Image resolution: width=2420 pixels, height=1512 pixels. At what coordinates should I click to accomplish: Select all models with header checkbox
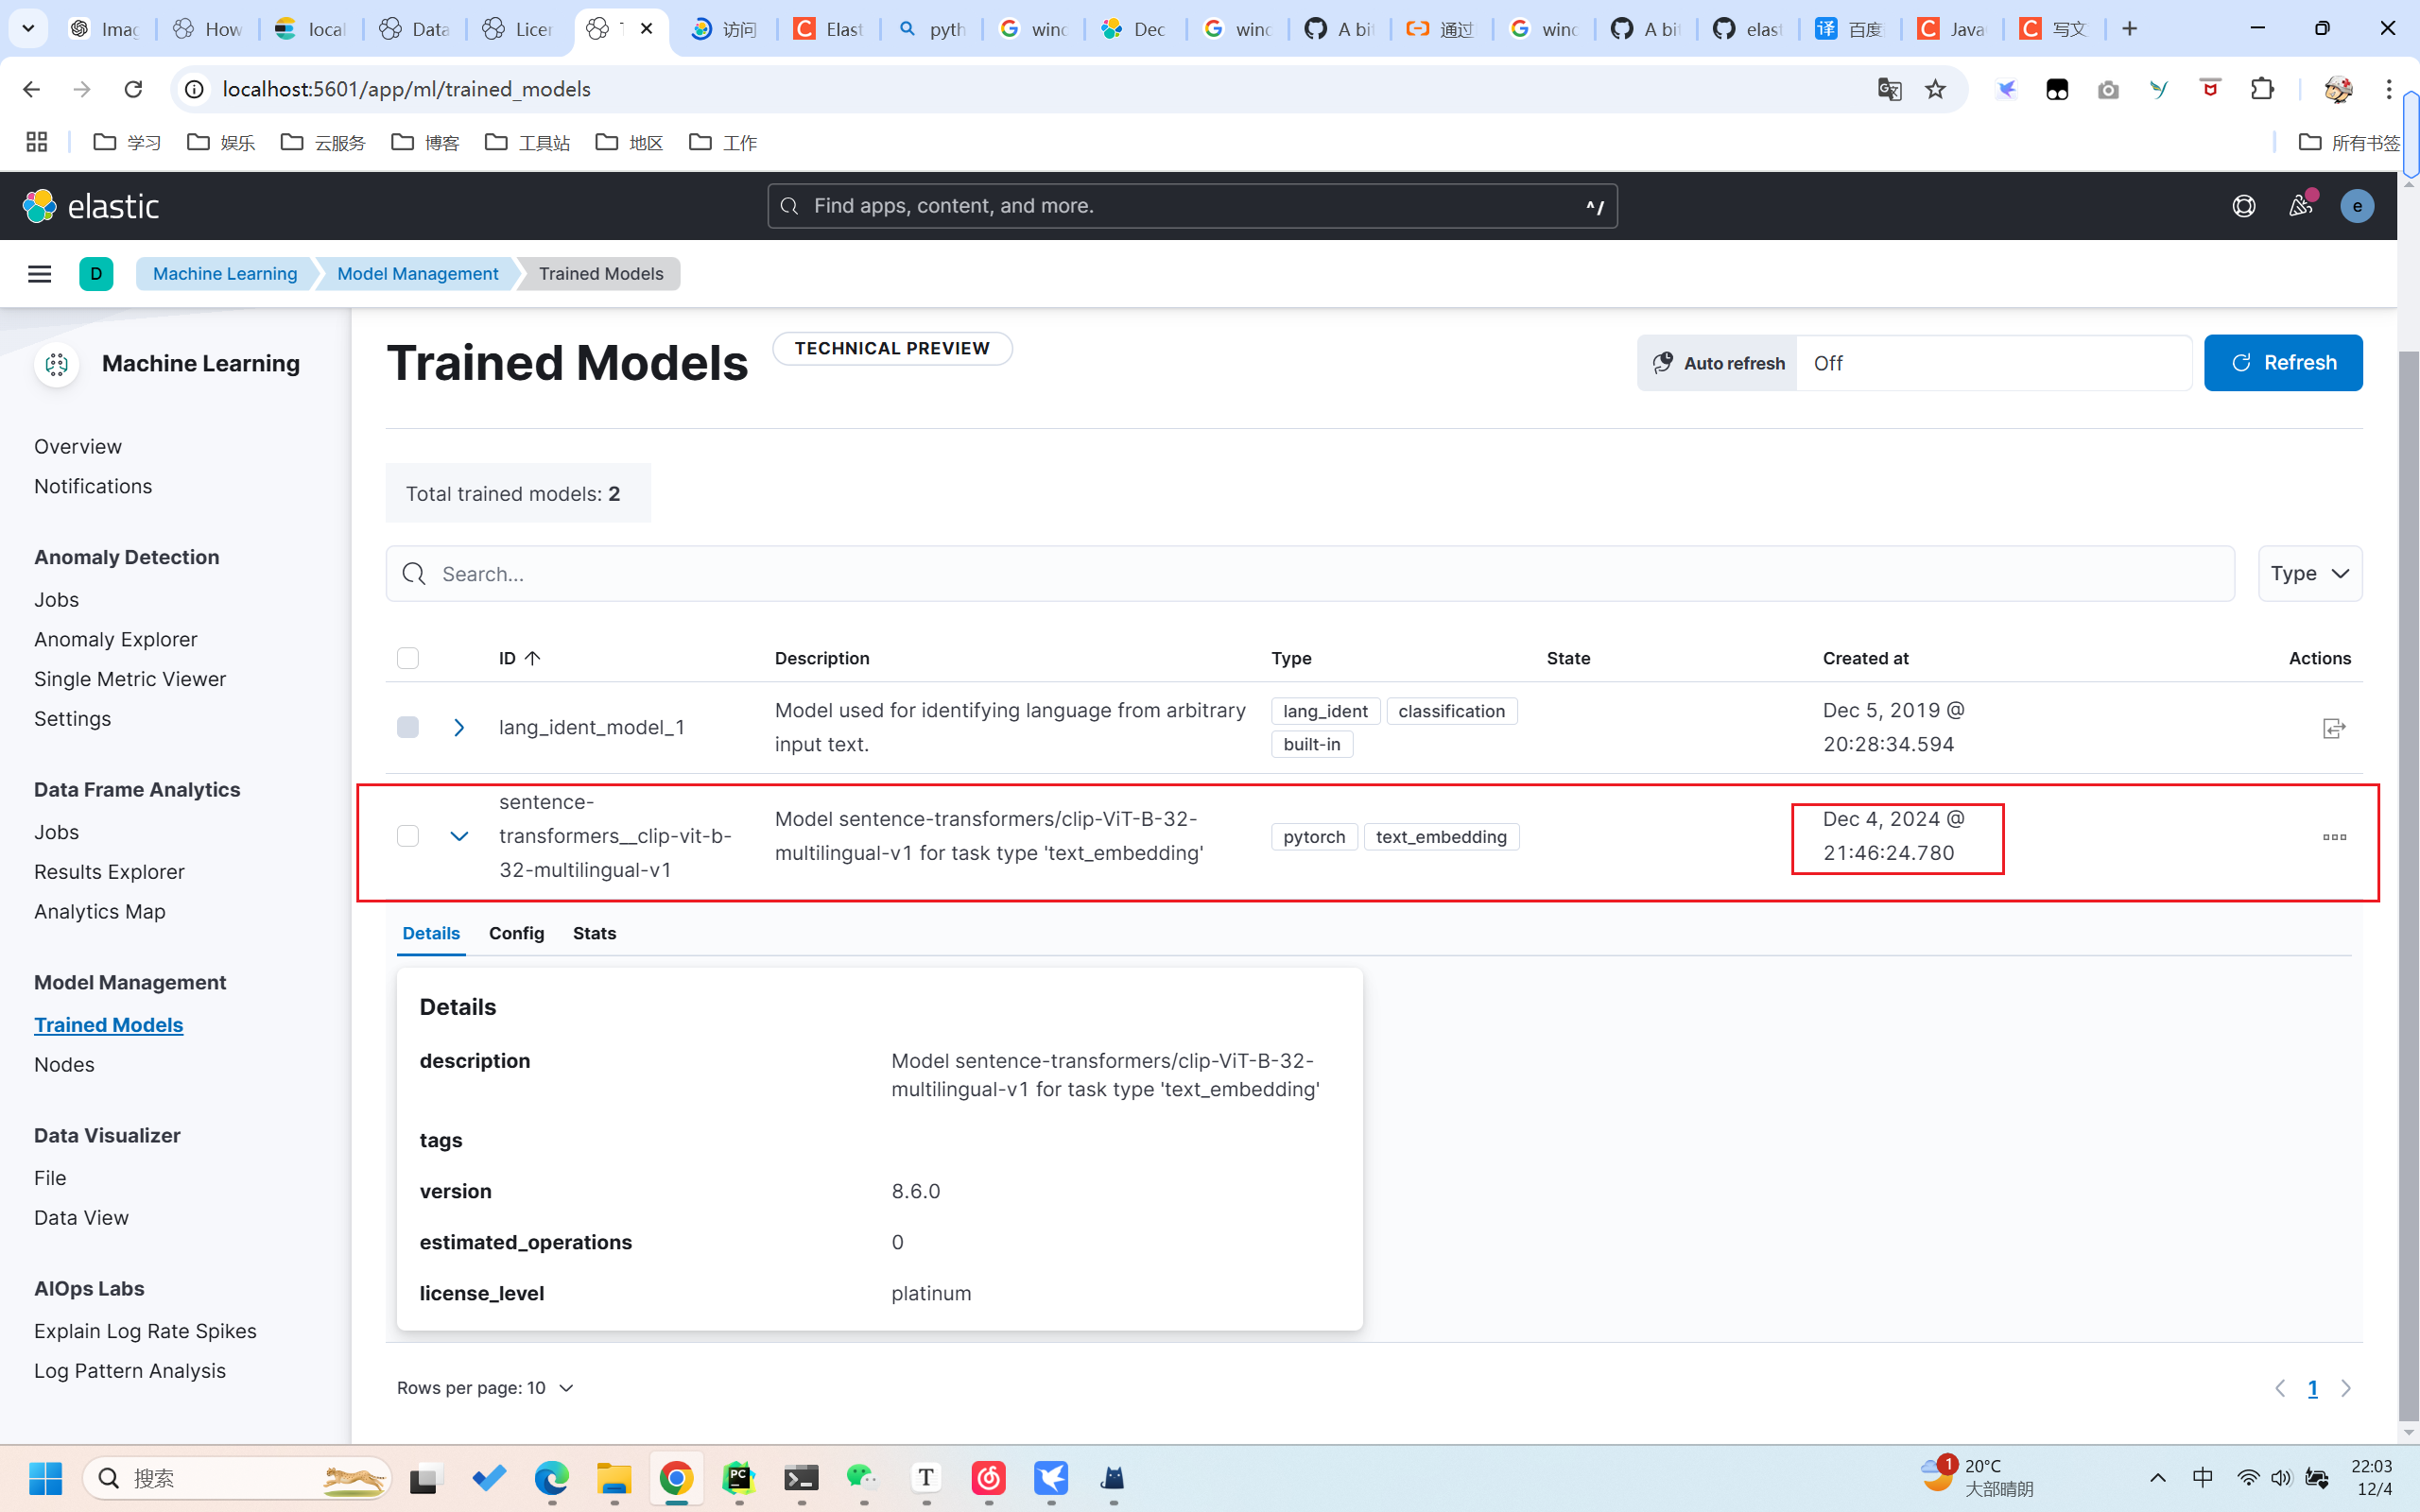[x=408, y=658]
